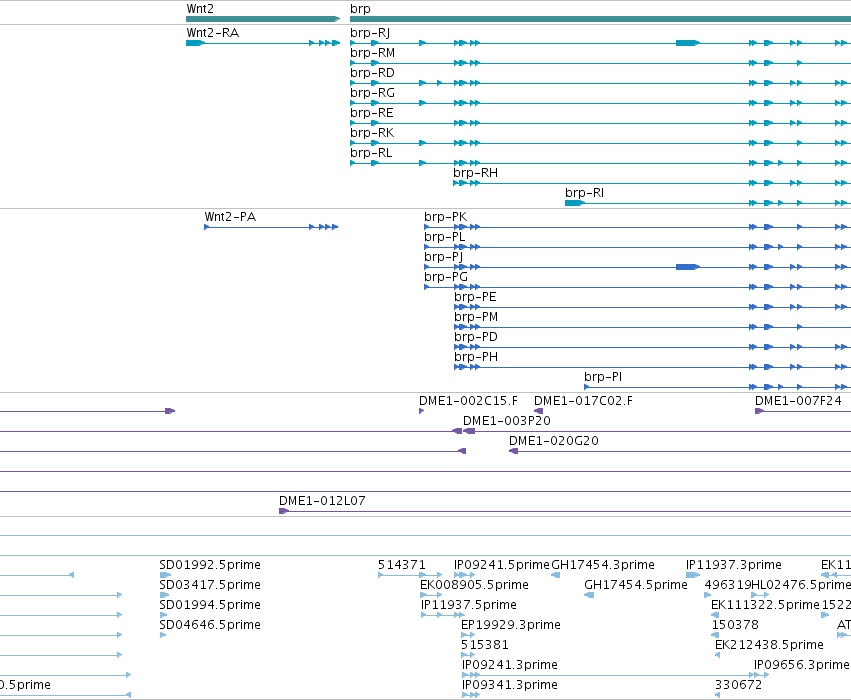Viewport: 851px width, 700px height.
Task: Select protein isoform brp-PJ
Action: [x=443, y=257]
